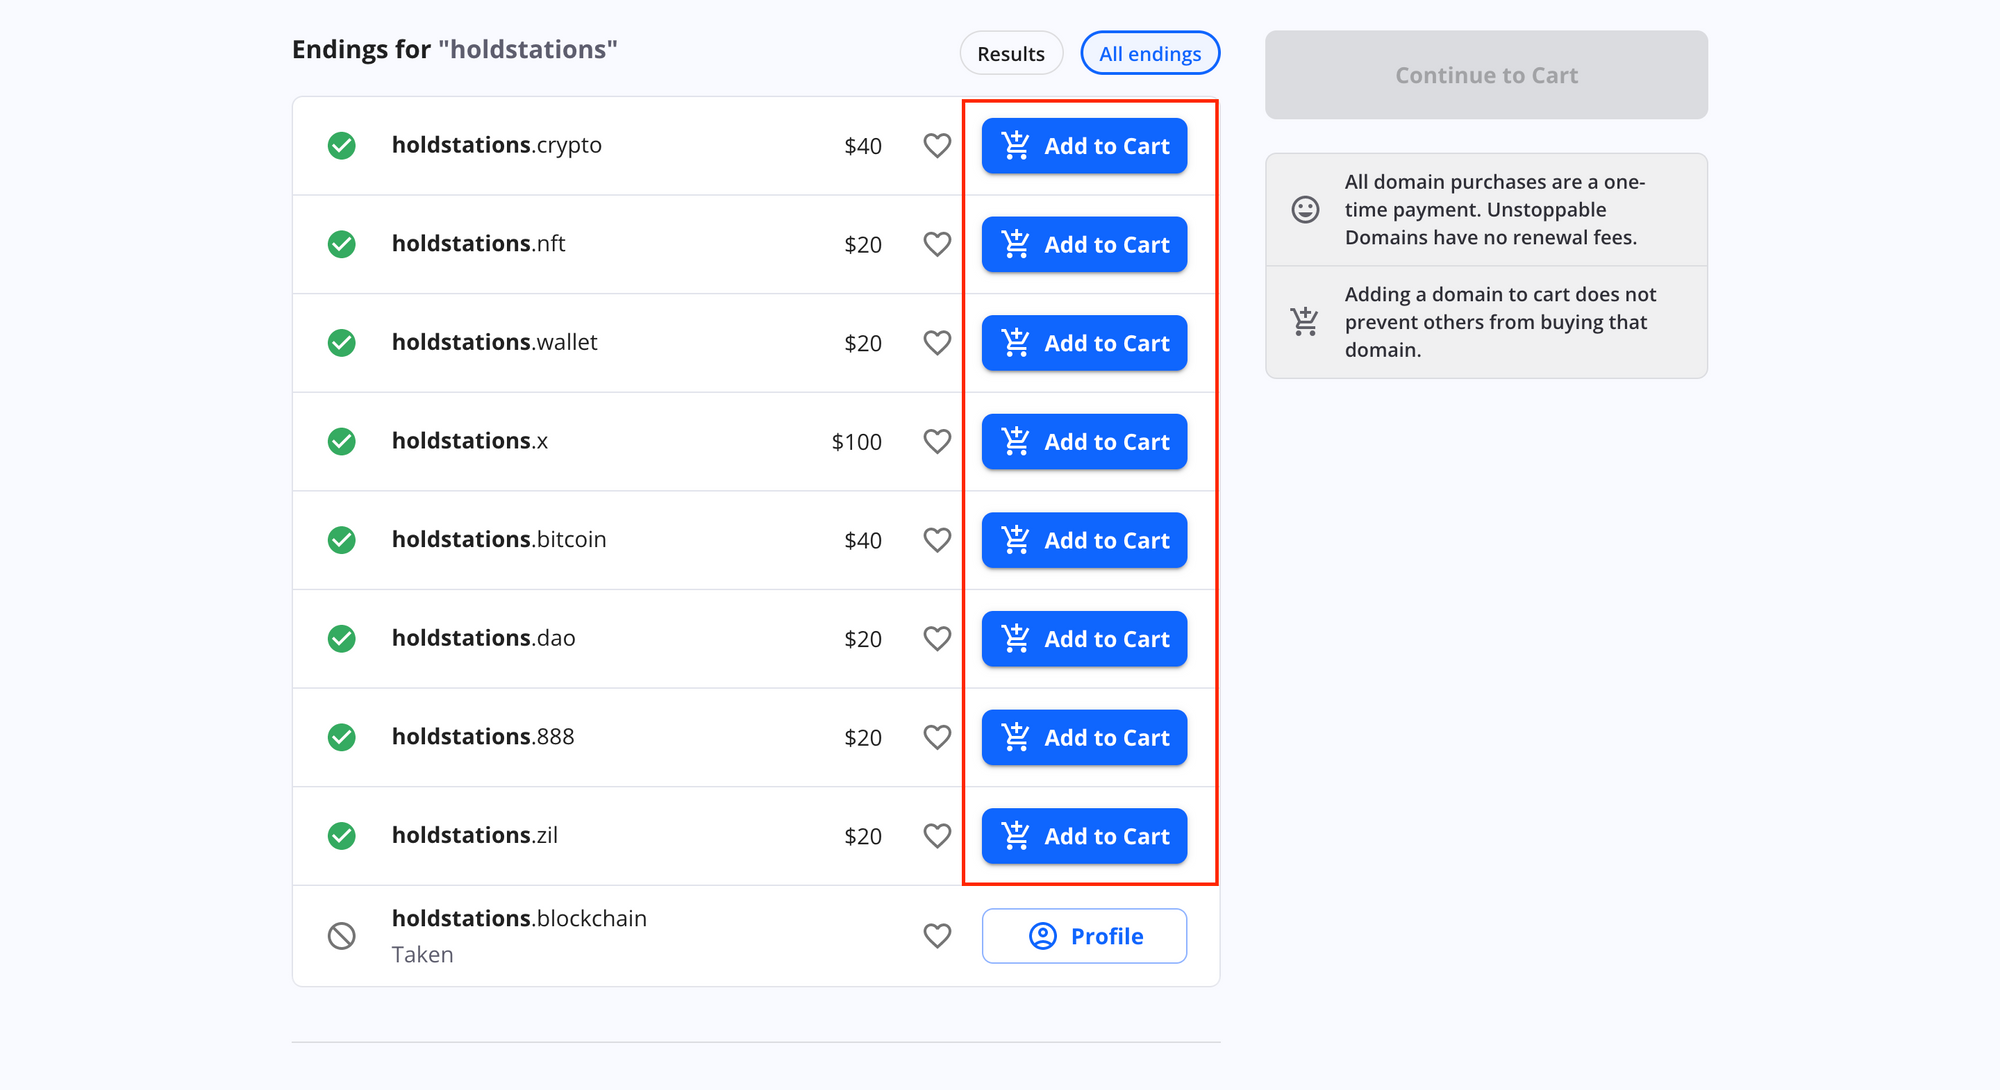The width and height of the screenshot is (2000, 1090).
Task: Click the smiley face icon in info panel
Action: coord(1305,209)
